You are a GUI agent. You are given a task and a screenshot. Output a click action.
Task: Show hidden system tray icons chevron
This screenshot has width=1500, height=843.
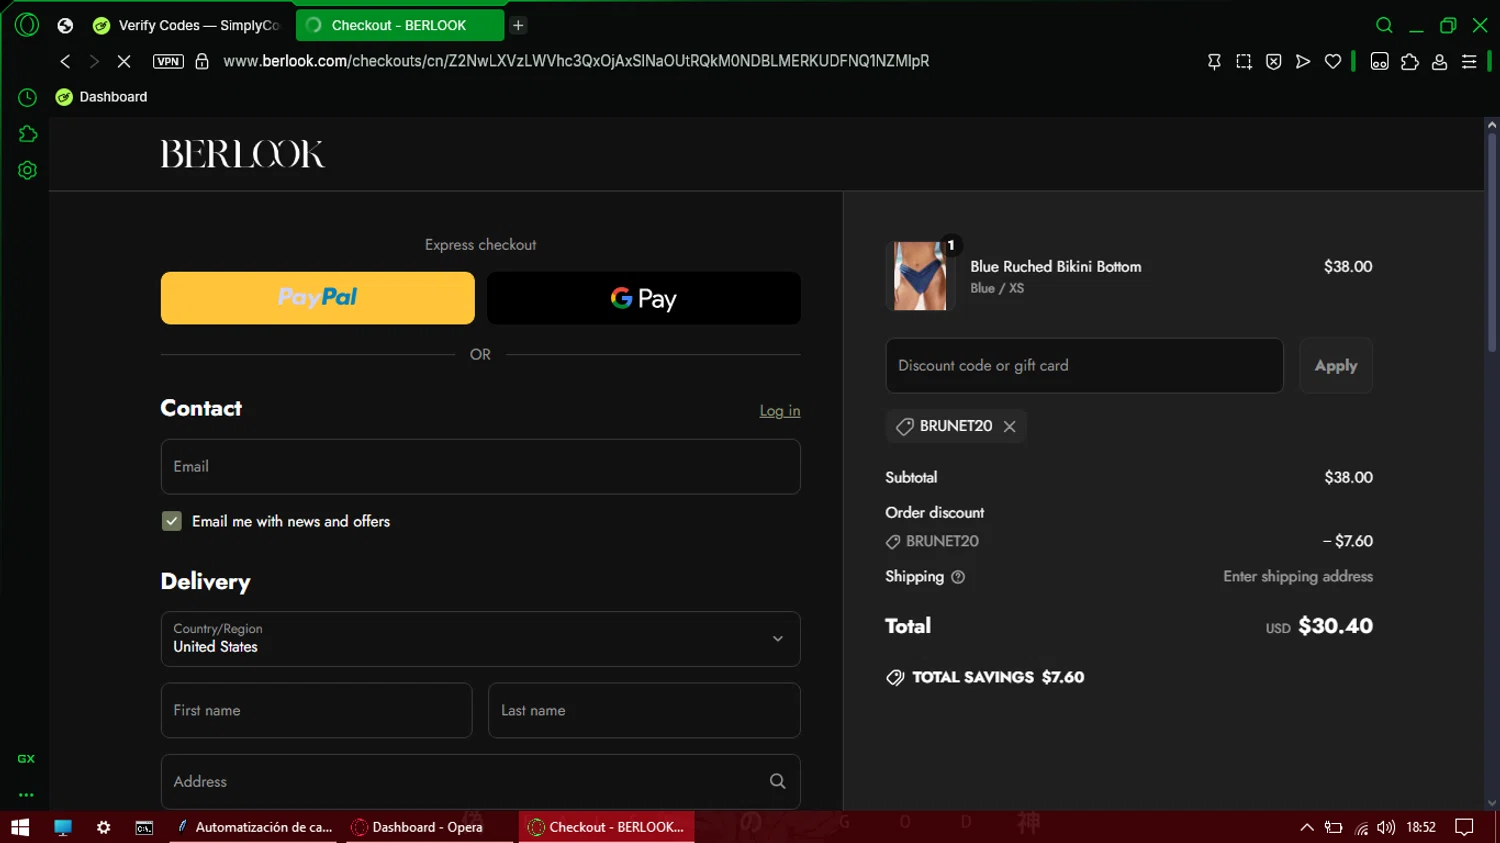pyautogui.click(x=1306, y=827)
